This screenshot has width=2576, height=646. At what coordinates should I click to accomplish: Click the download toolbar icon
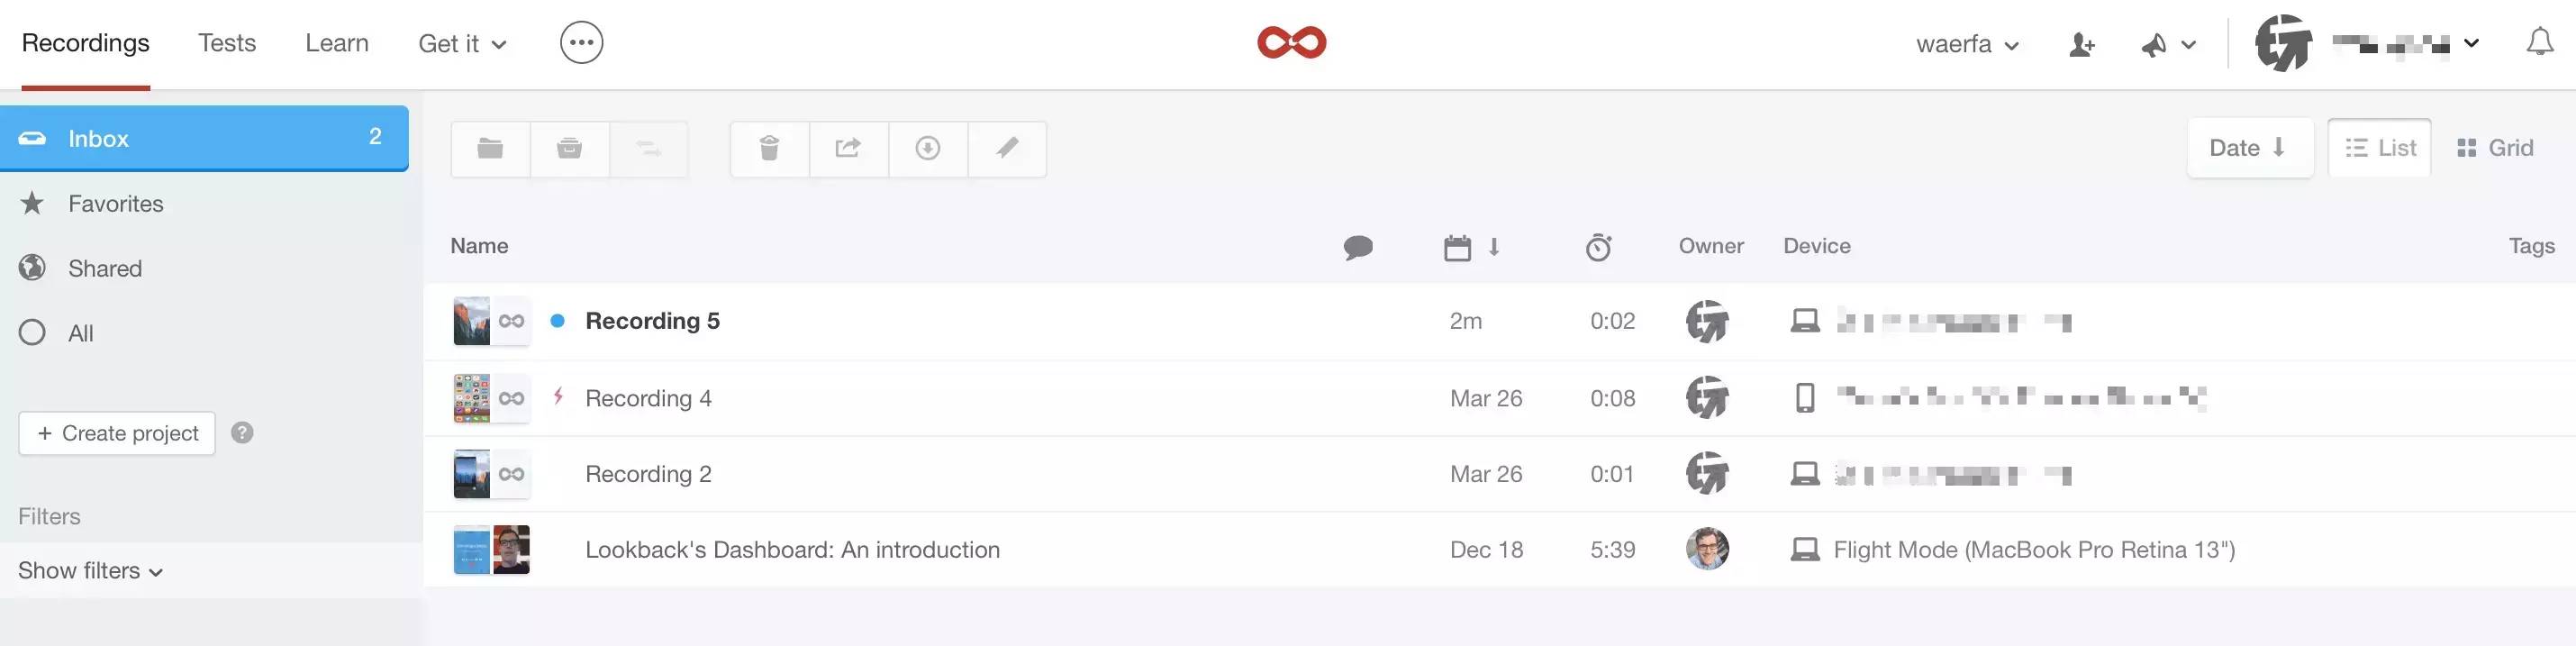tap(928, 149)
